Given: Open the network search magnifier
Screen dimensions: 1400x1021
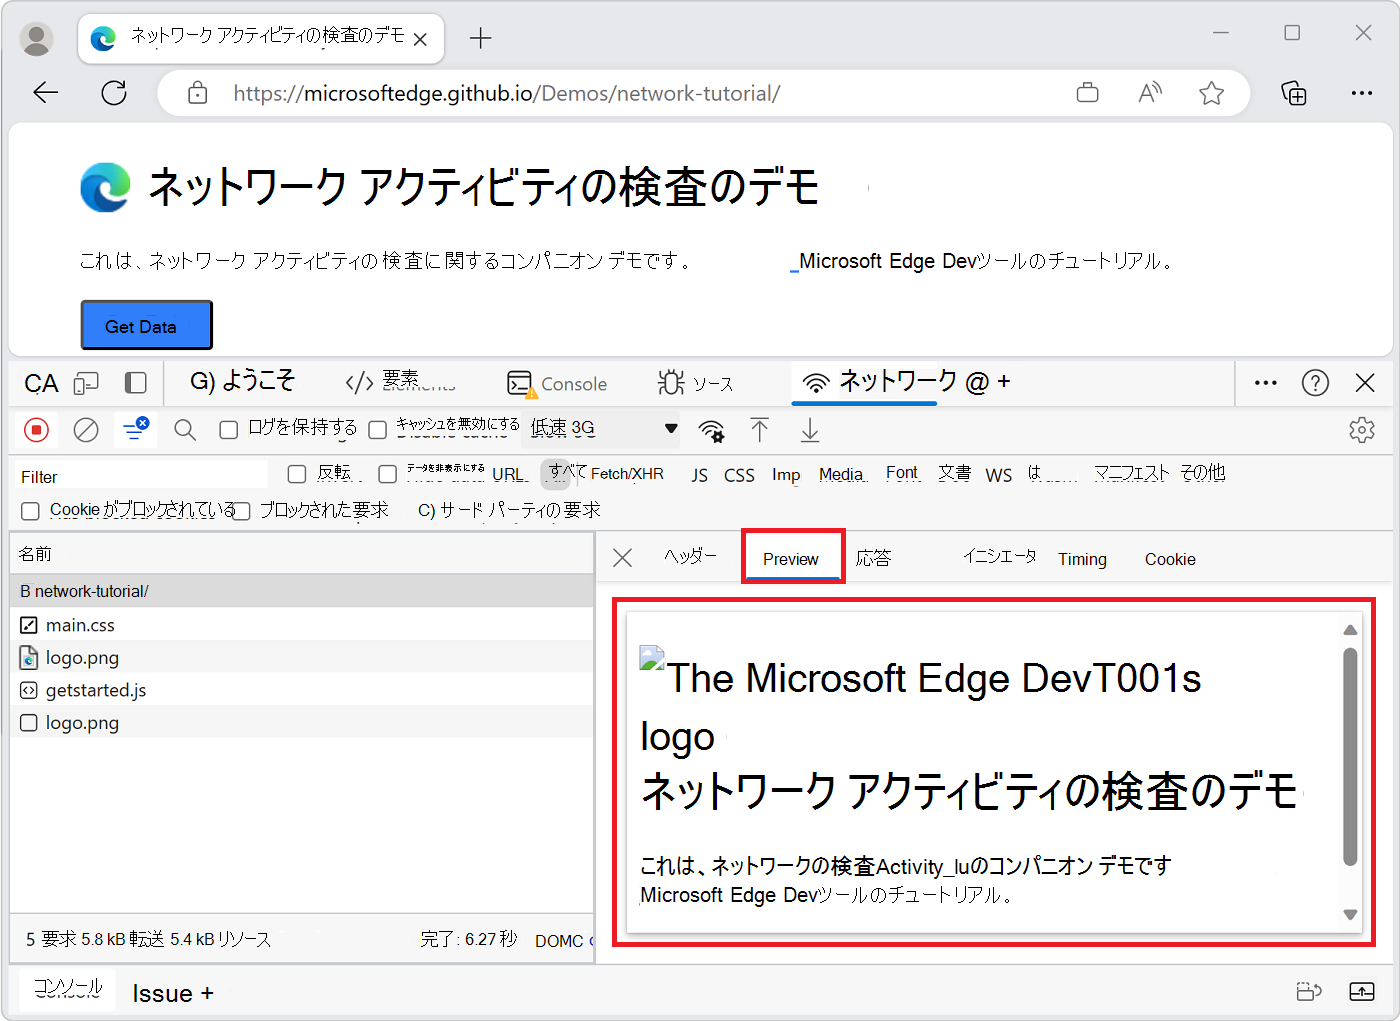Looking at the screenshot, I should click(184, 430).
